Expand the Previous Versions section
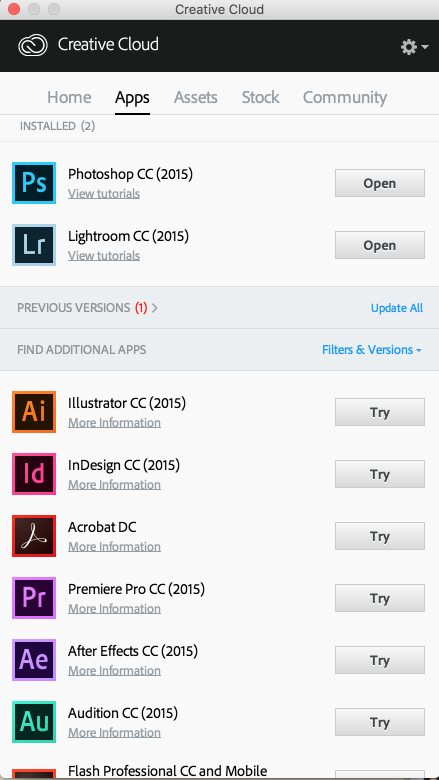 88,308
